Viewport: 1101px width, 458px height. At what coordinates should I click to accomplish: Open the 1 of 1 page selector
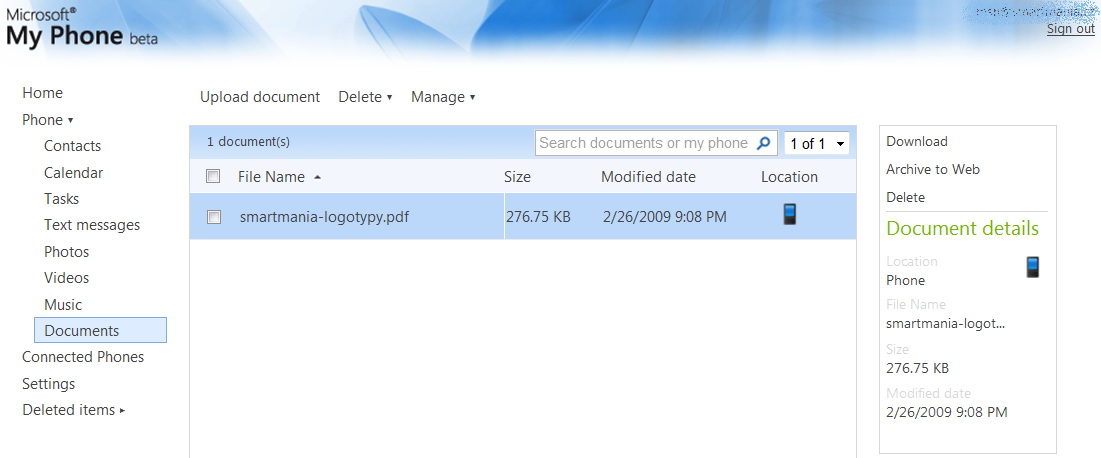[817, 143]
